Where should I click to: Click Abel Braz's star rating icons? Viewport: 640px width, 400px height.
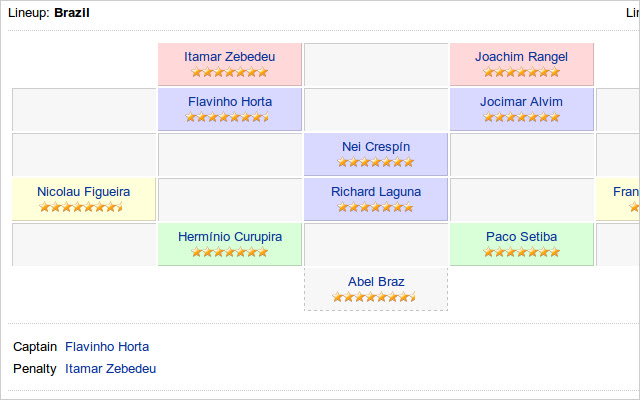pos(375,297)
